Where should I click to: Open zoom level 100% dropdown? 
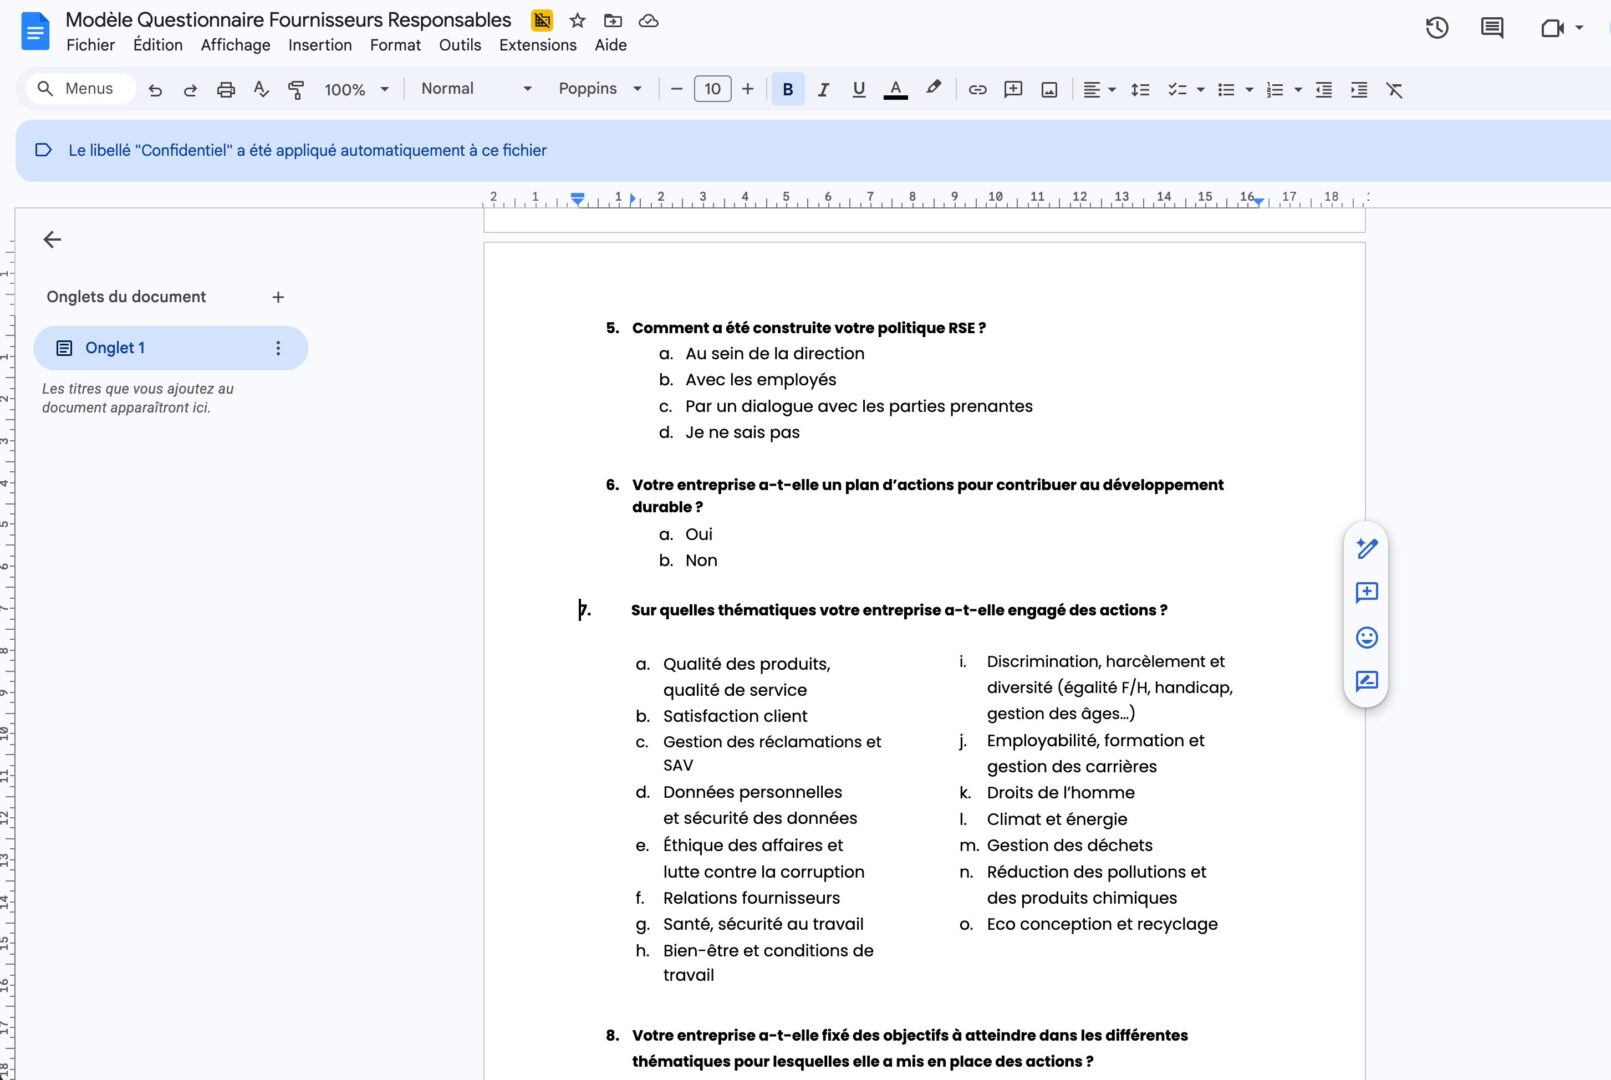(357, 89)
